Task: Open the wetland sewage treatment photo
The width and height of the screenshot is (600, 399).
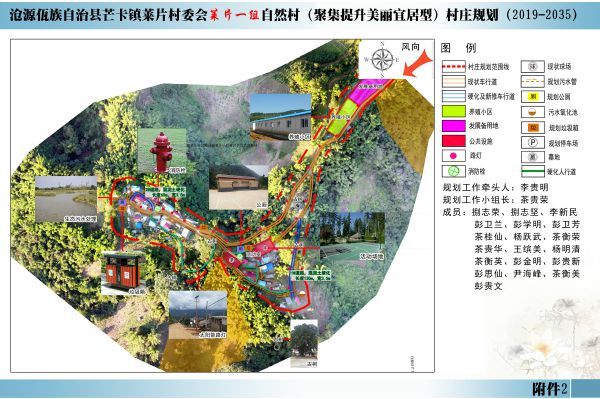Action: pyautogui.click(x=66, y=199)
